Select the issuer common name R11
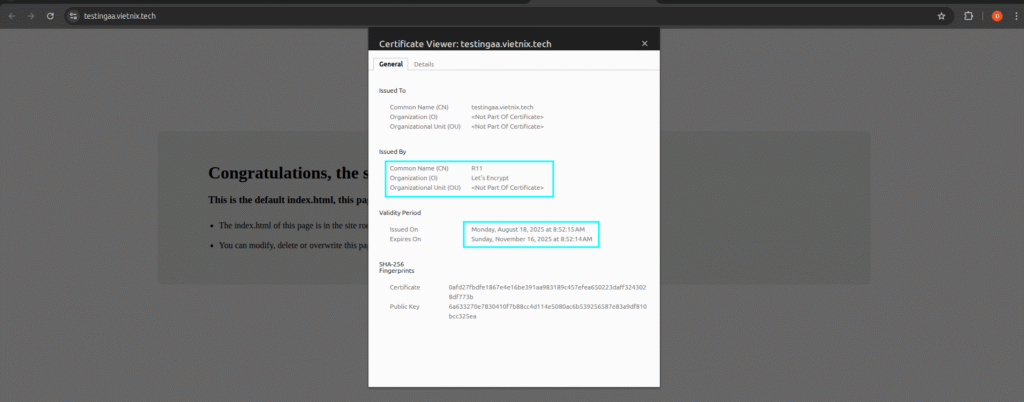Screen dimensions: 1024x402 tap(477, 168)
